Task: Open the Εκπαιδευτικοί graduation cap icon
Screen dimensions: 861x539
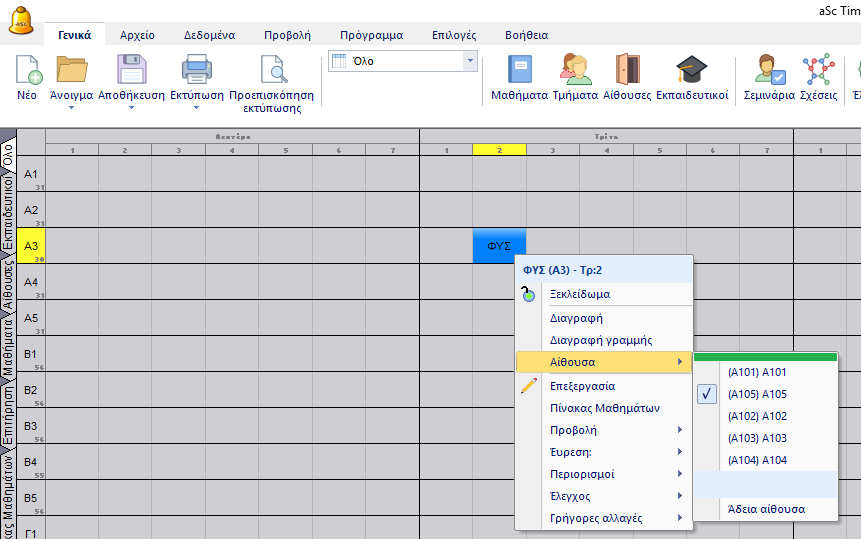Action: click(x=691, y=71)
